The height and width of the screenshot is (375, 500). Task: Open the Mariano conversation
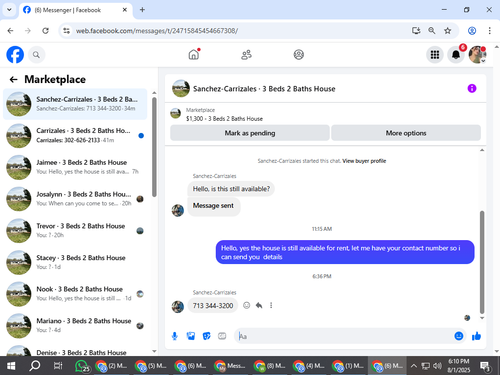coord(75,325)
